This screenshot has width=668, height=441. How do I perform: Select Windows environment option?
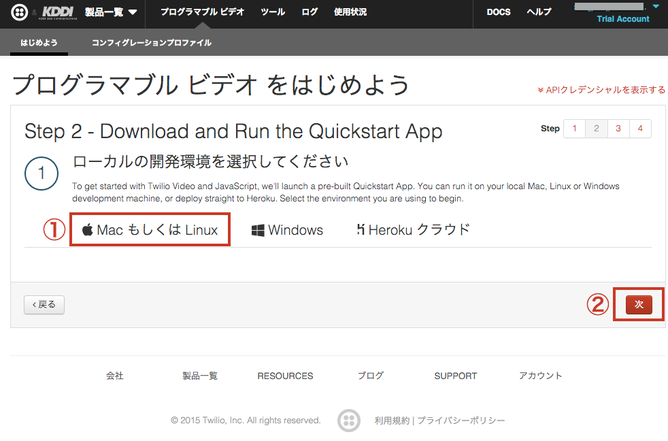pos(288,230)
